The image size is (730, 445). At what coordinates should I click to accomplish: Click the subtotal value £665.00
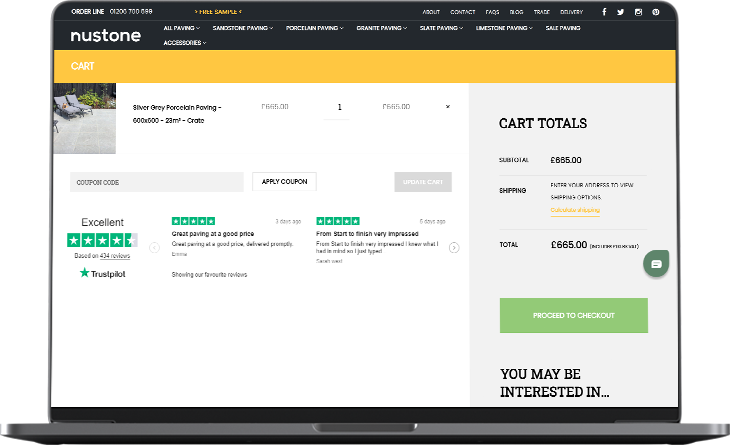(566, 160)
